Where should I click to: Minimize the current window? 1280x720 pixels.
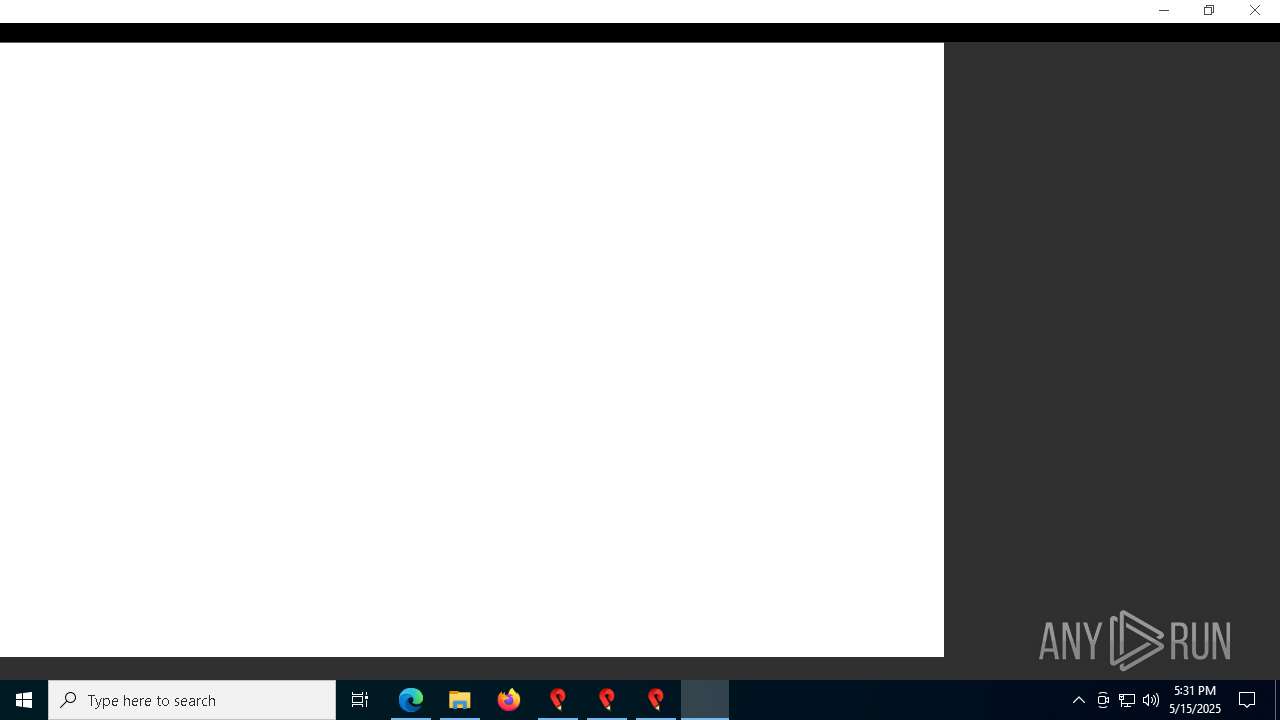pos(1163,10)
